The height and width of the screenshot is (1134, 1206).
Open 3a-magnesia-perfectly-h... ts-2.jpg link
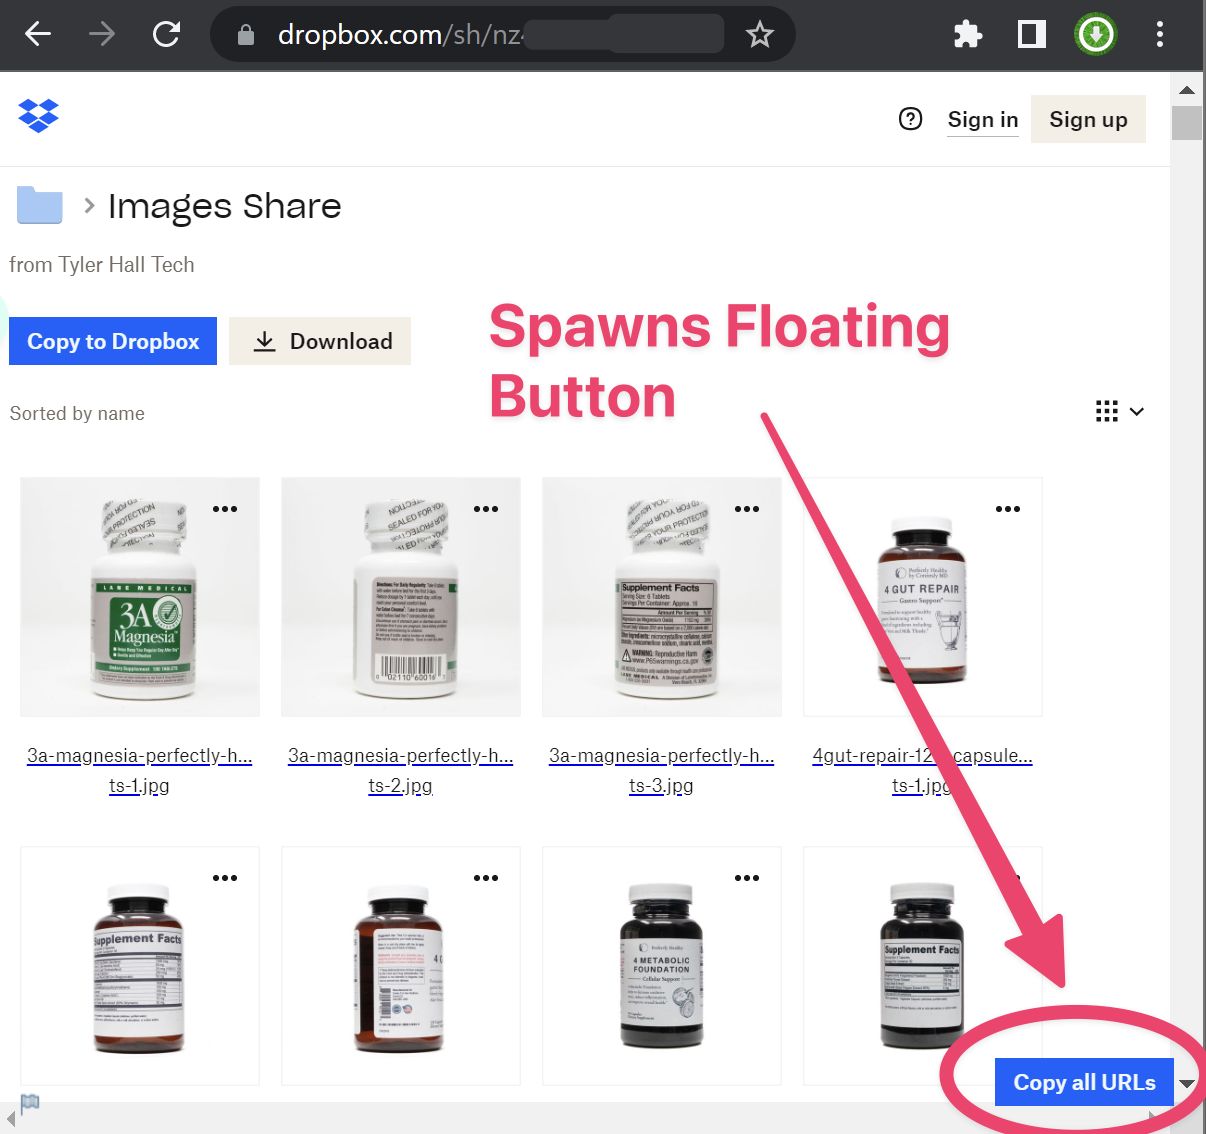click(x=400, y=770)
